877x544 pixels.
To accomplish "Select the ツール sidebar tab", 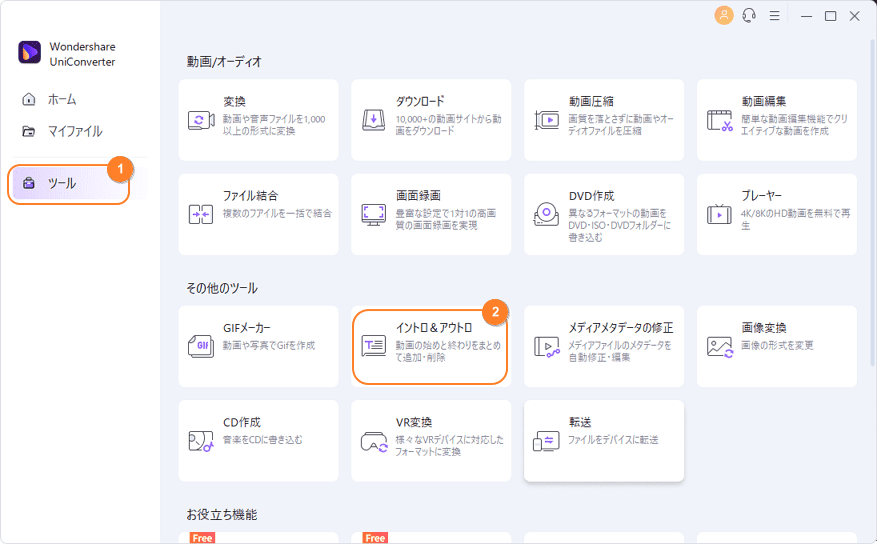I will pos(62,183).
